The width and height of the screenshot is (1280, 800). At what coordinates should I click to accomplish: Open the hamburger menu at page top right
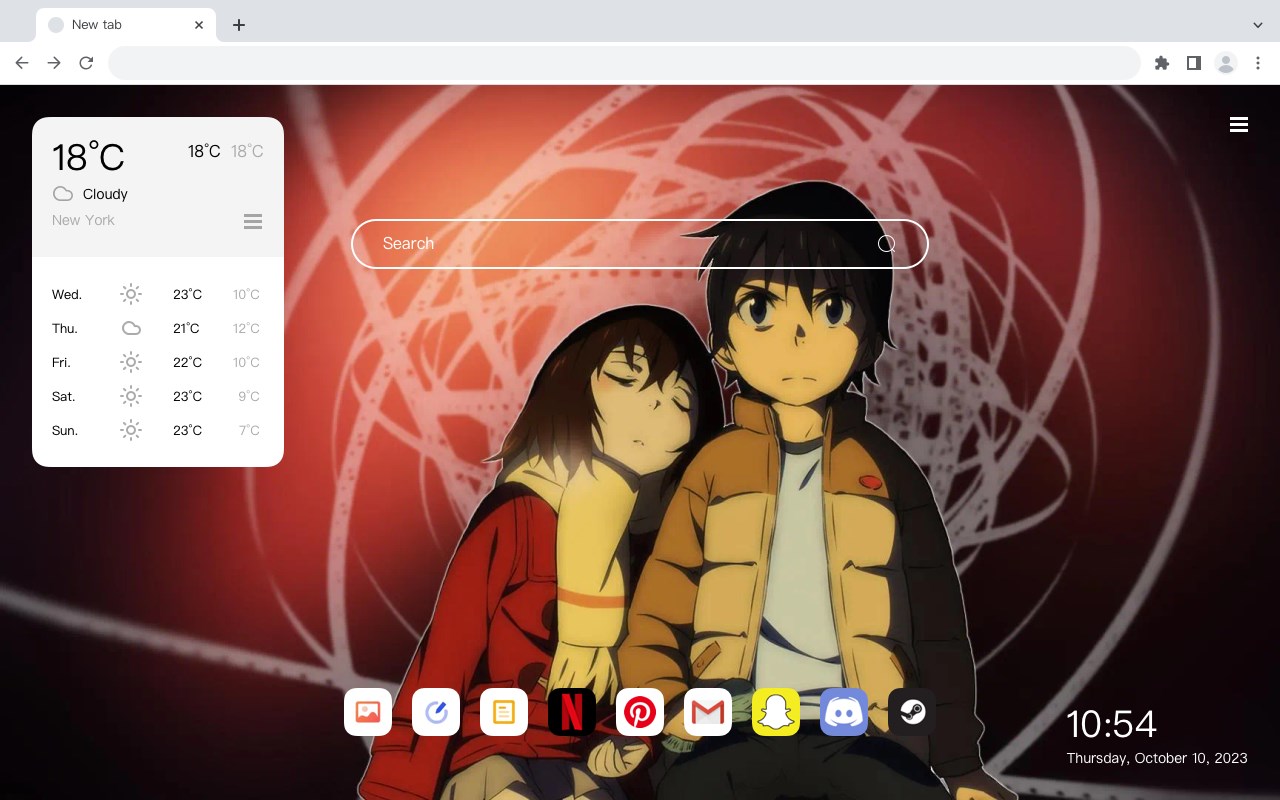coord(1239,124)
